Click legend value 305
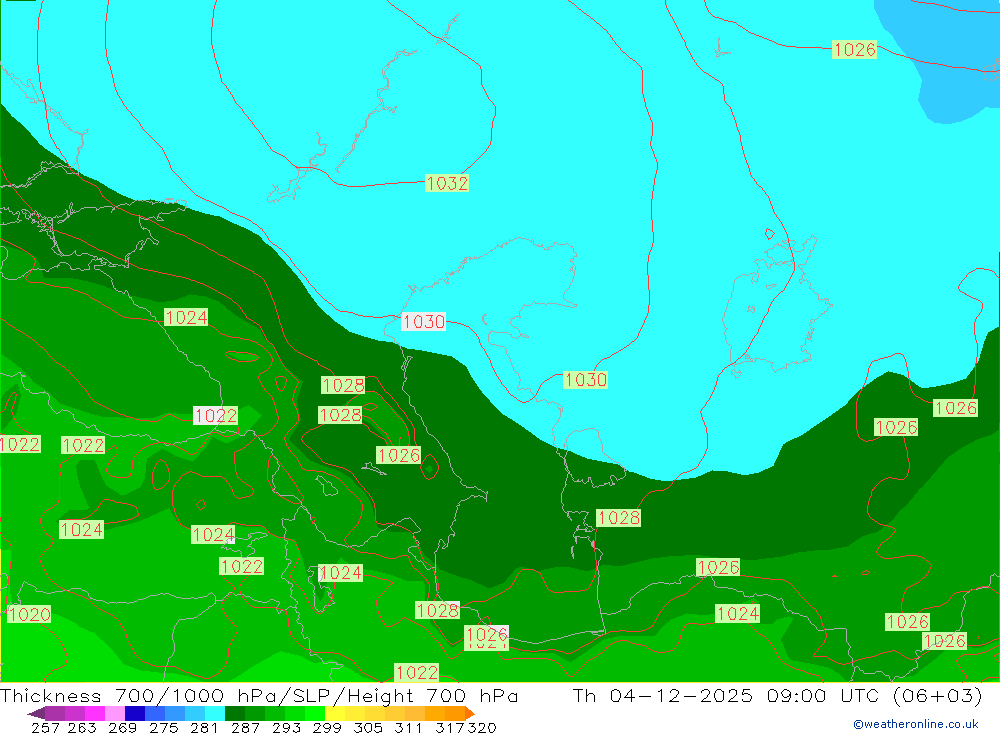 [x=368, y=727]
